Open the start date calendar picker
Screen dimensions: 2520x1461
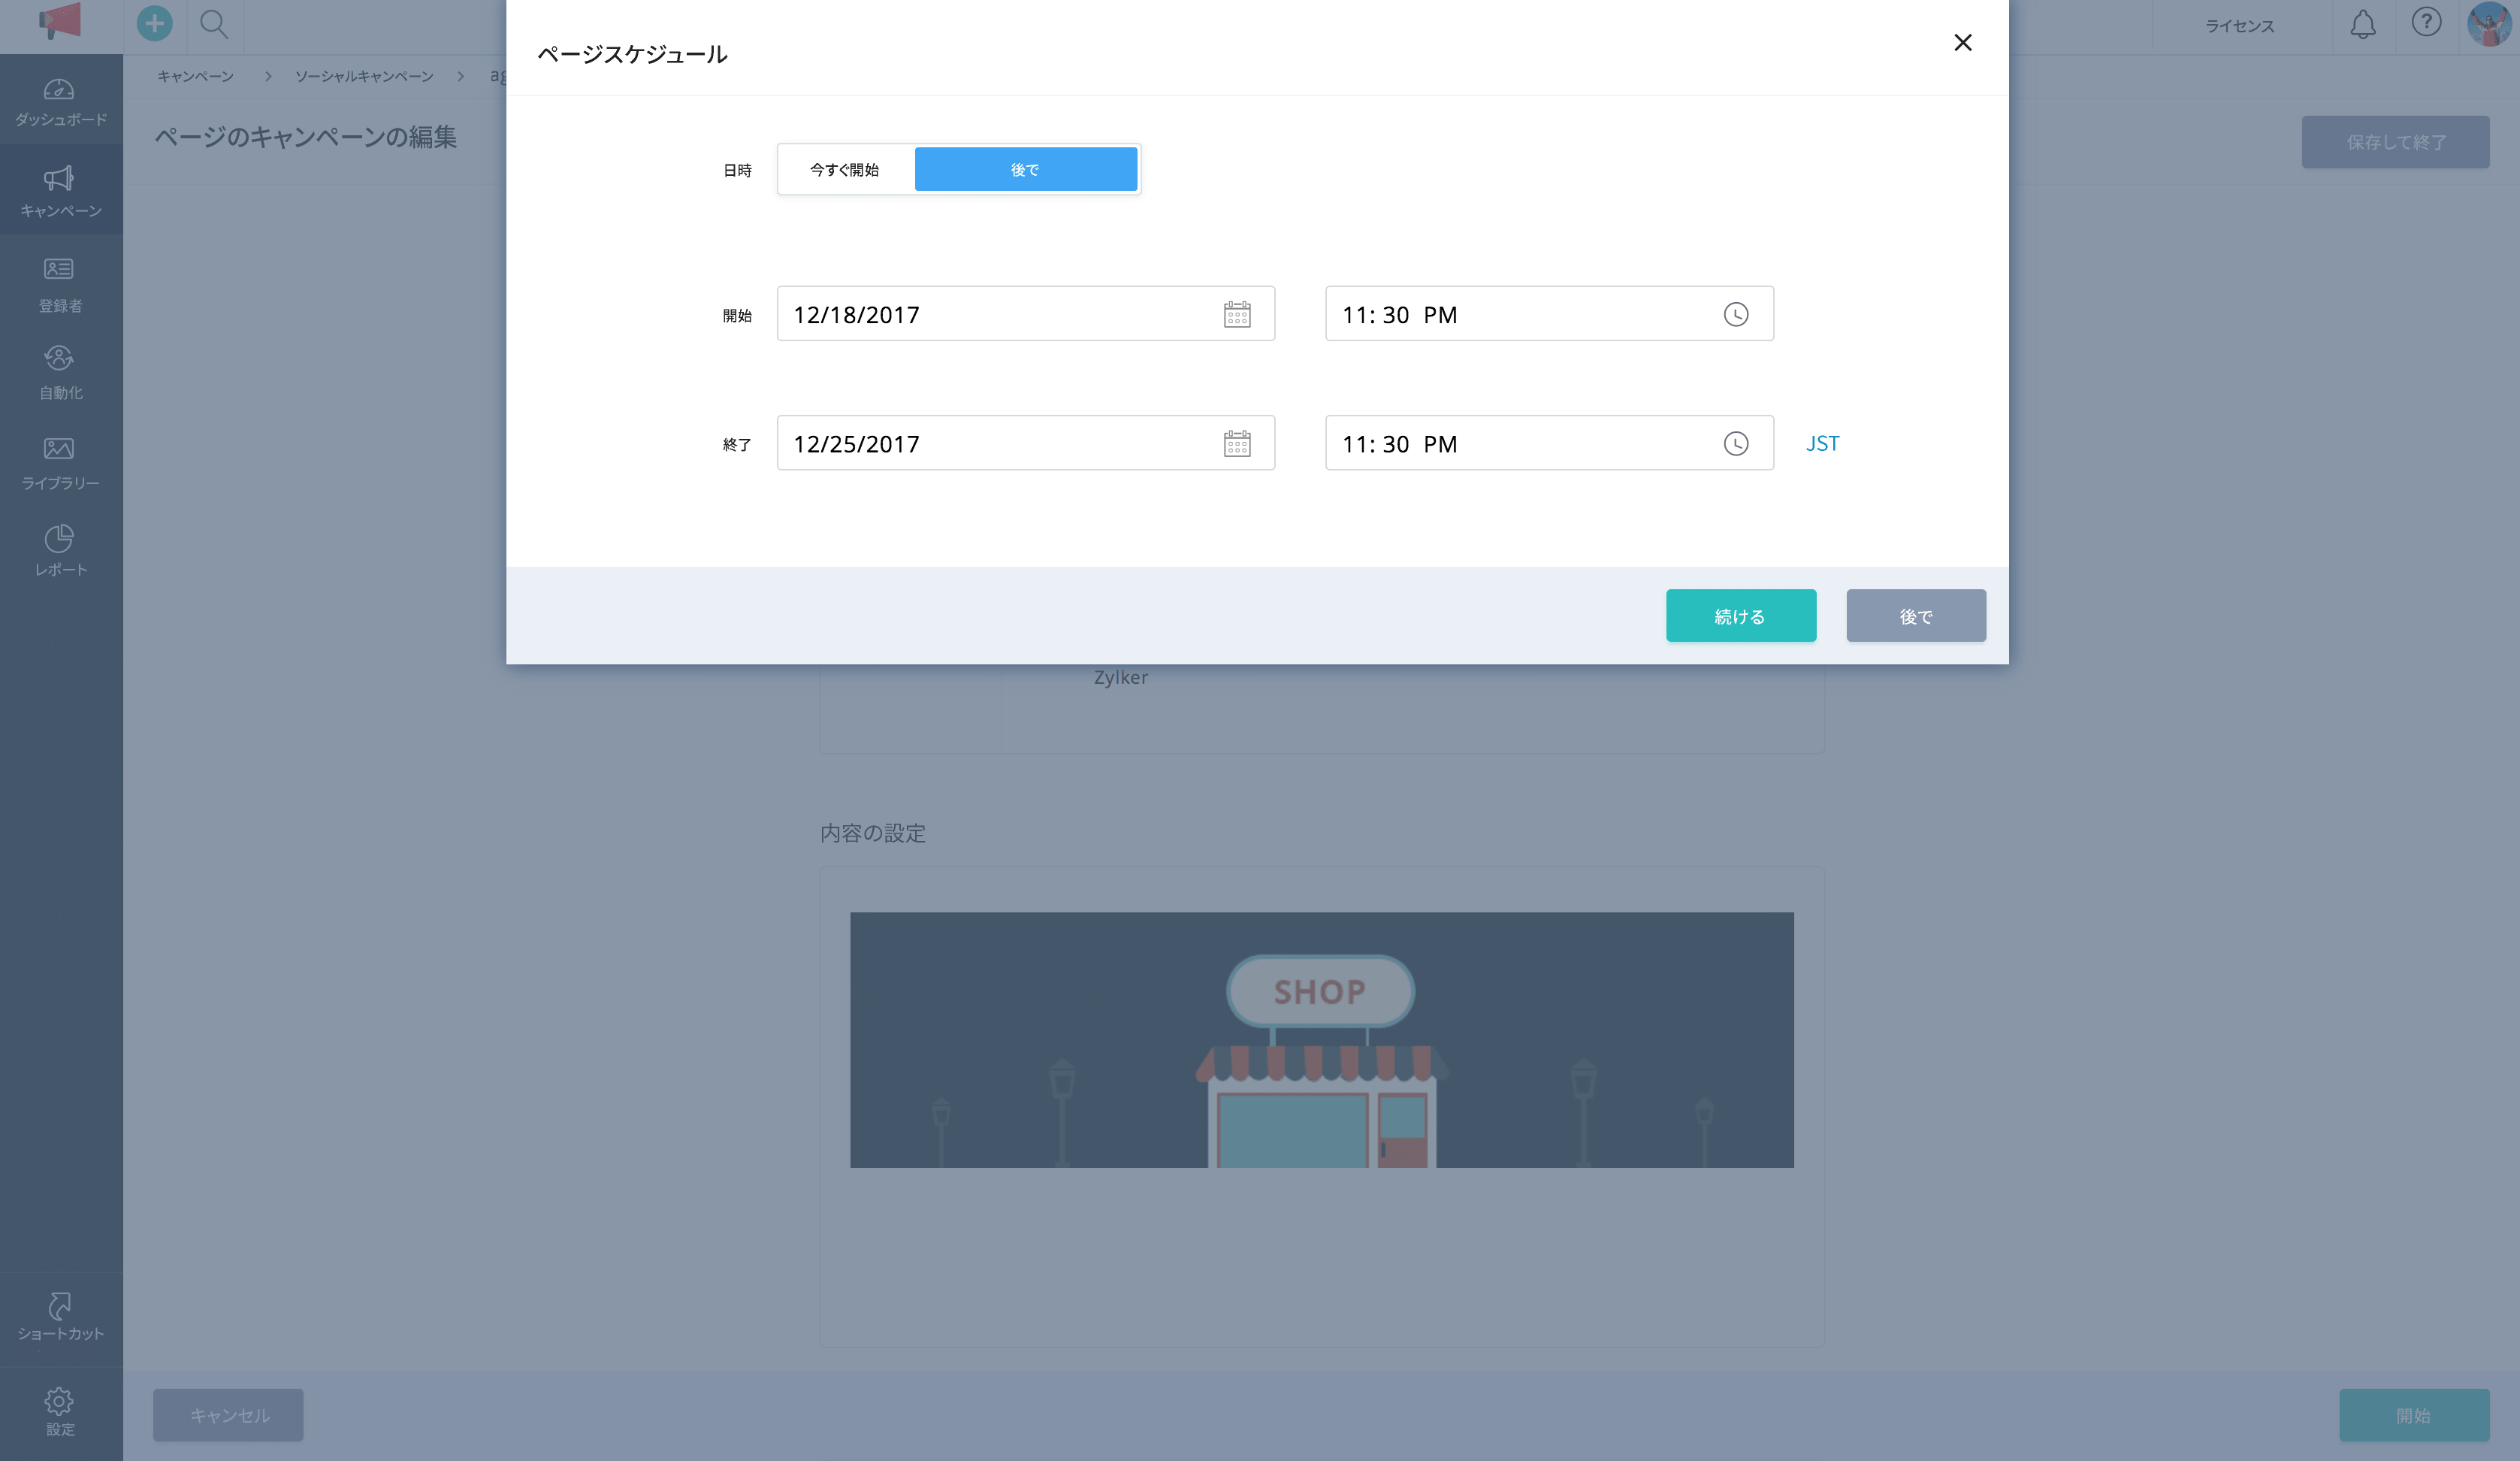coord(1237,314)
